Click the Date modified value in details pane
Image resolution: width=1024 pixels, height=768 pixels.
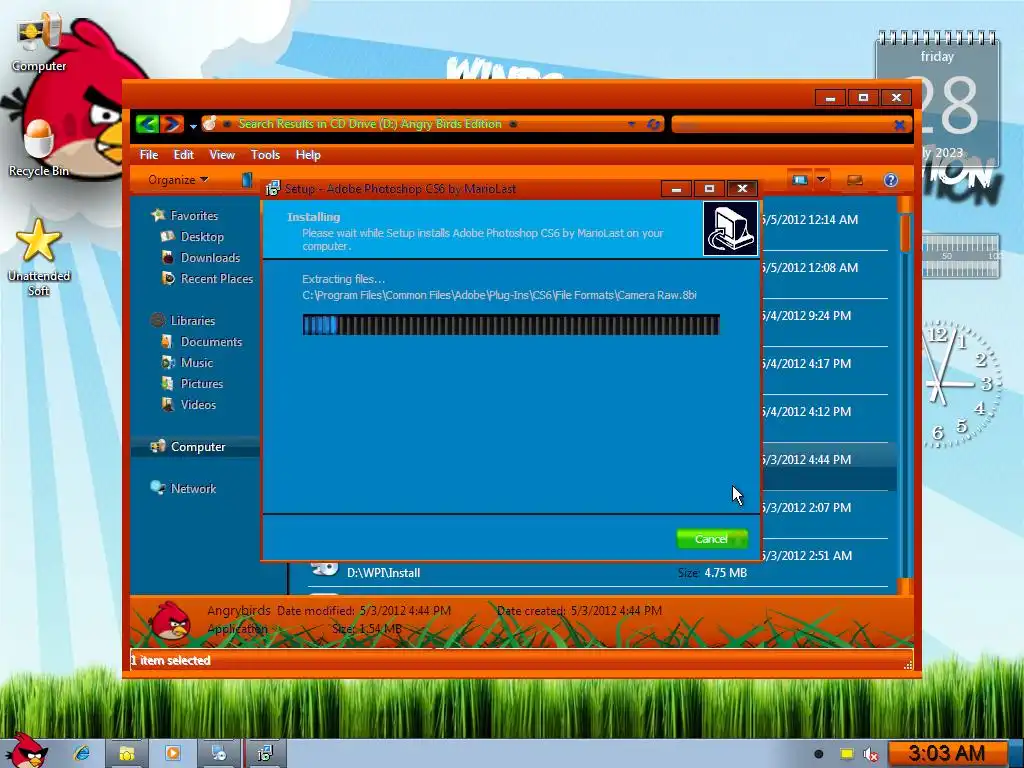[x=405, y=611]
